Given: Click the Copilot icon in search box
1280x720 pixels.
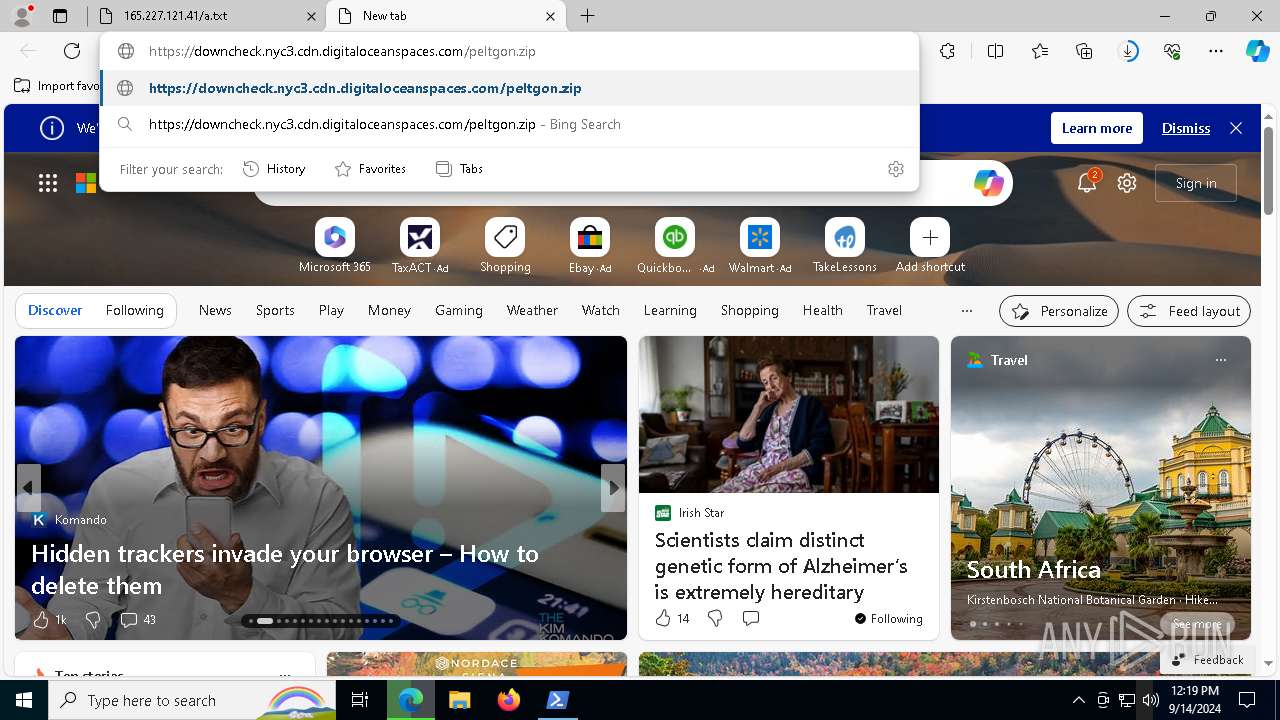Looking at the screenshot, I should [988, 183].
